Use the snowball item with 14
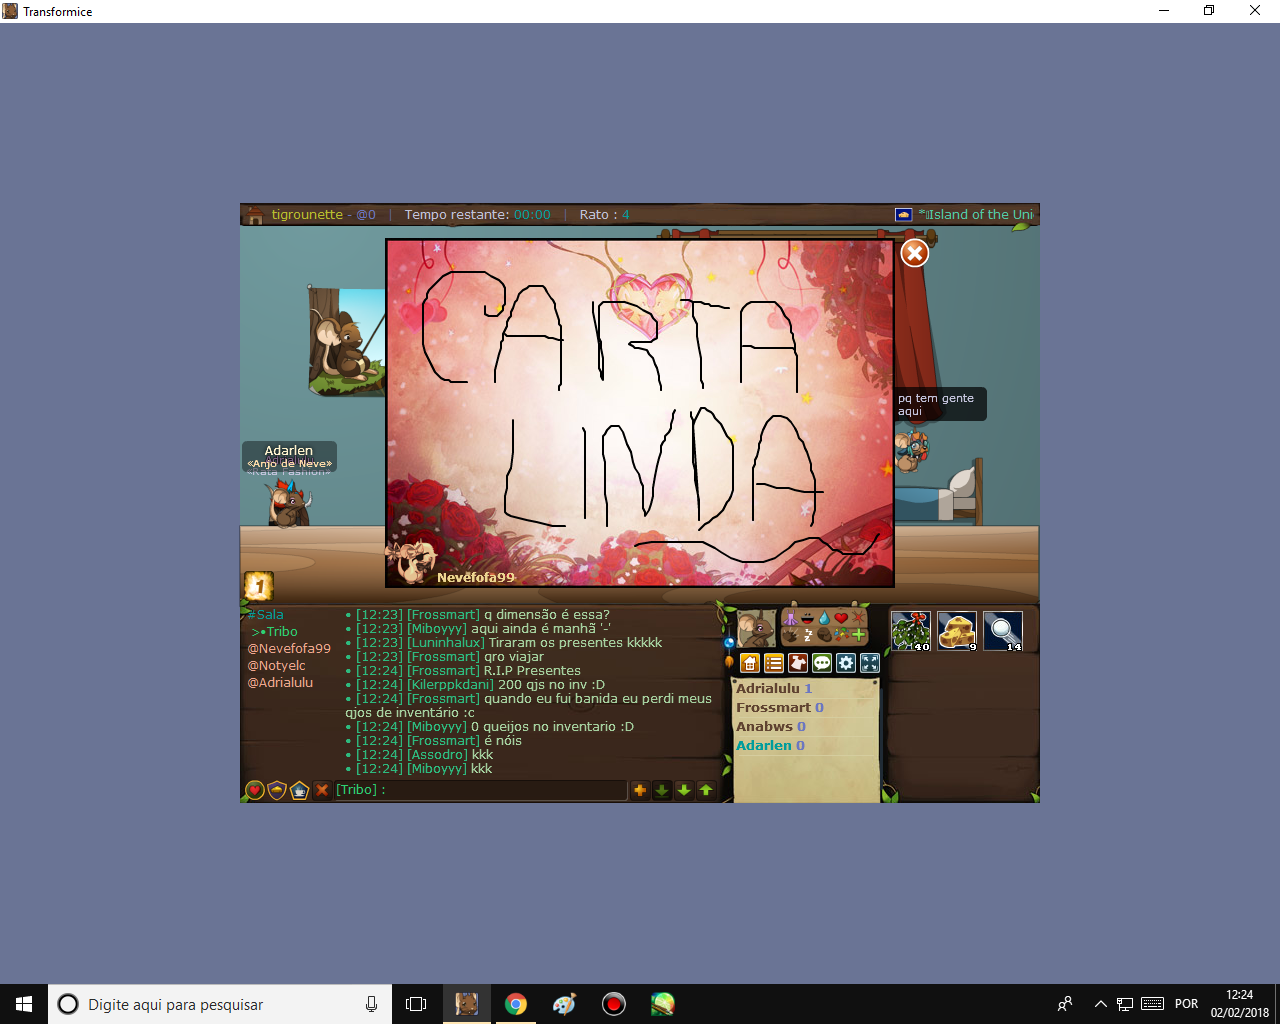This screenshot has width=1280, height=1024. [x=1003, y=631]
